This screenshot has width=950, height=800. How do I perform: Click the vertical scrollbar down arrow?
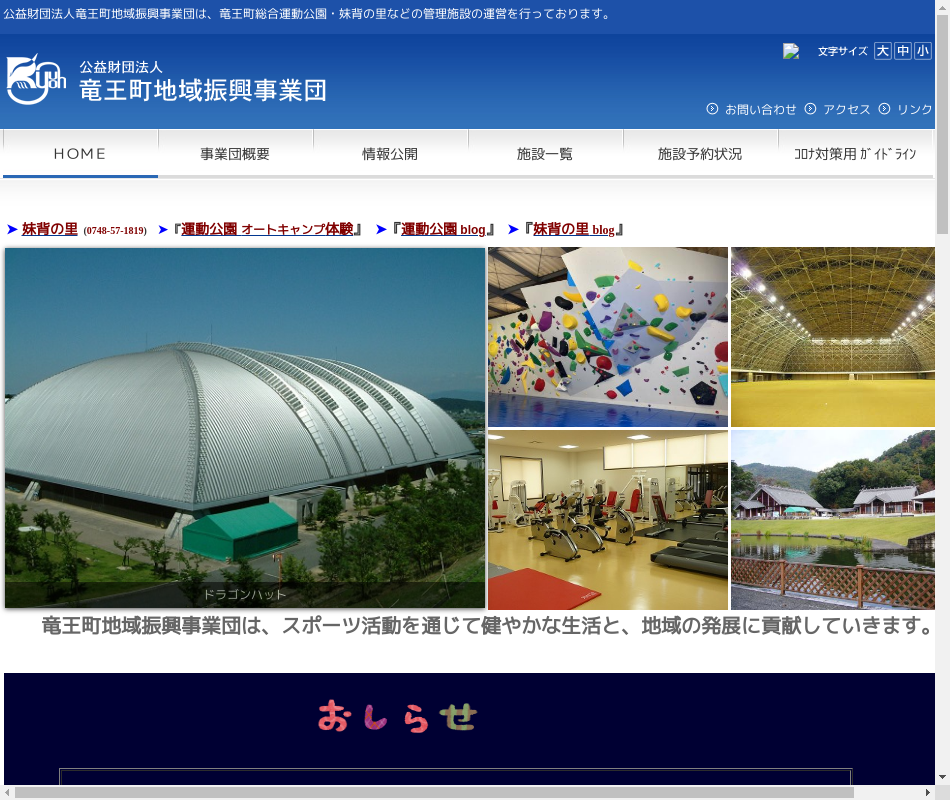[x=942, y=777]
